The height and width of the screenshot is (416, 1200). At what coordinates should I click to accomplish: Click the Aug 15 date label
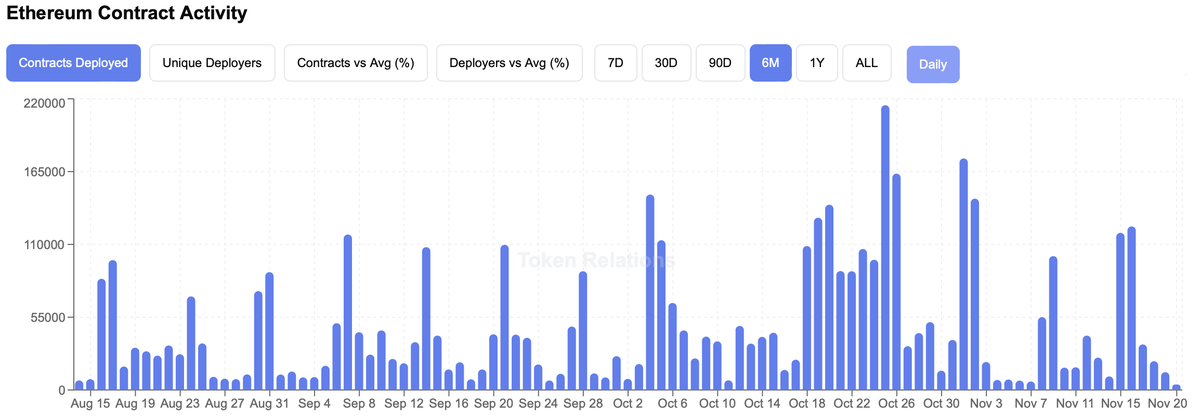(x=91, y=404)
